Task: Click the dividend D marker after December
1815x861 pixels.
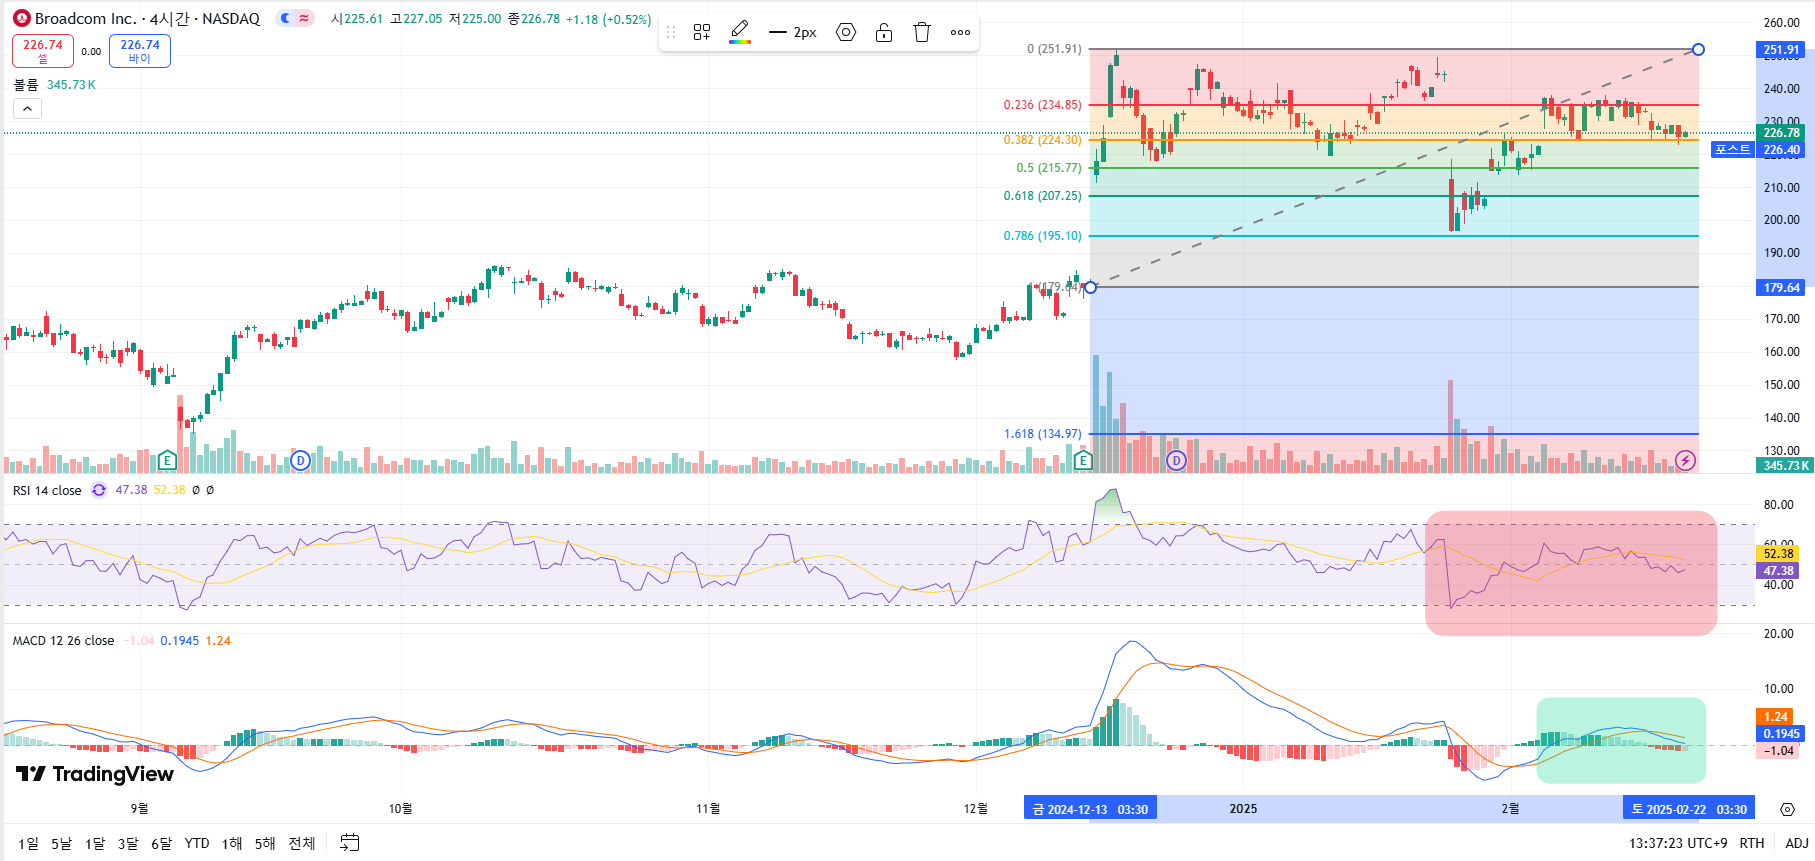Action: [1176, 461]
